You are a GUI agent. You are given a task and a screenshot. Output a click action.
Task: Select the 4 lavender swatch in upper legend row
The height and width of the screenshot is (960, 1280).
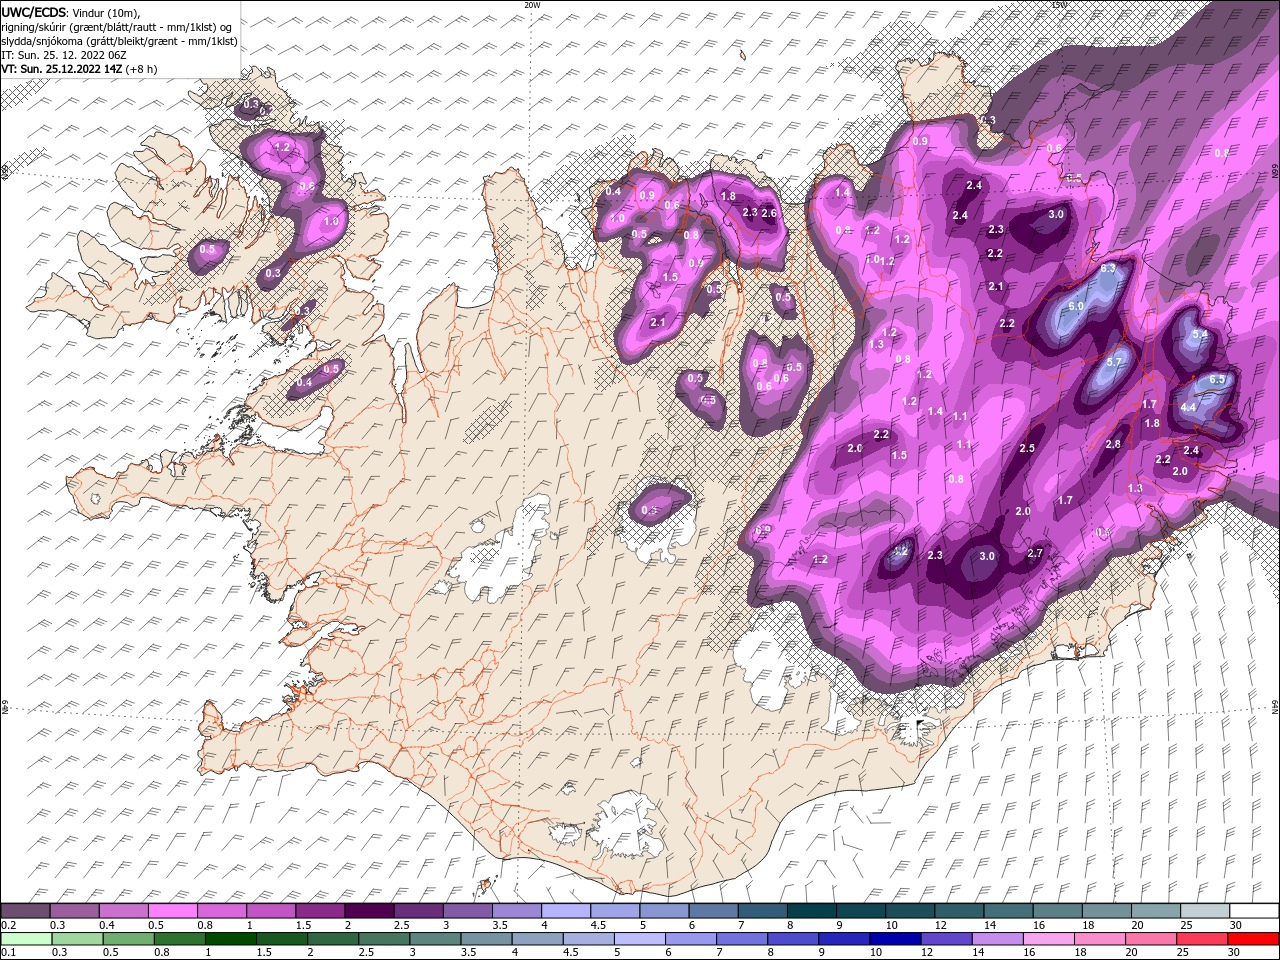566,911
